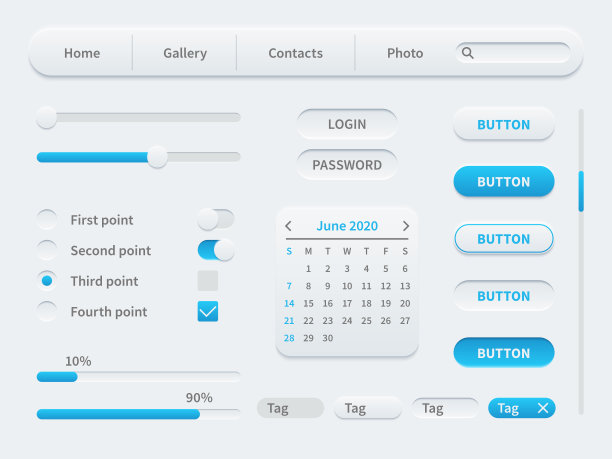Switch to the Contacts menu item
612x459 pixels.
click(295, 53)
